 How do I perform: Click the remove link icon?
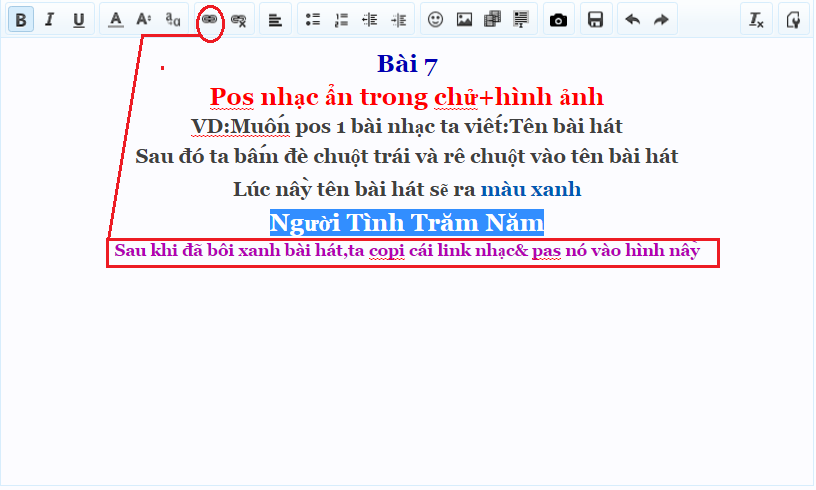pyautogui.click(x=238, y=20)
